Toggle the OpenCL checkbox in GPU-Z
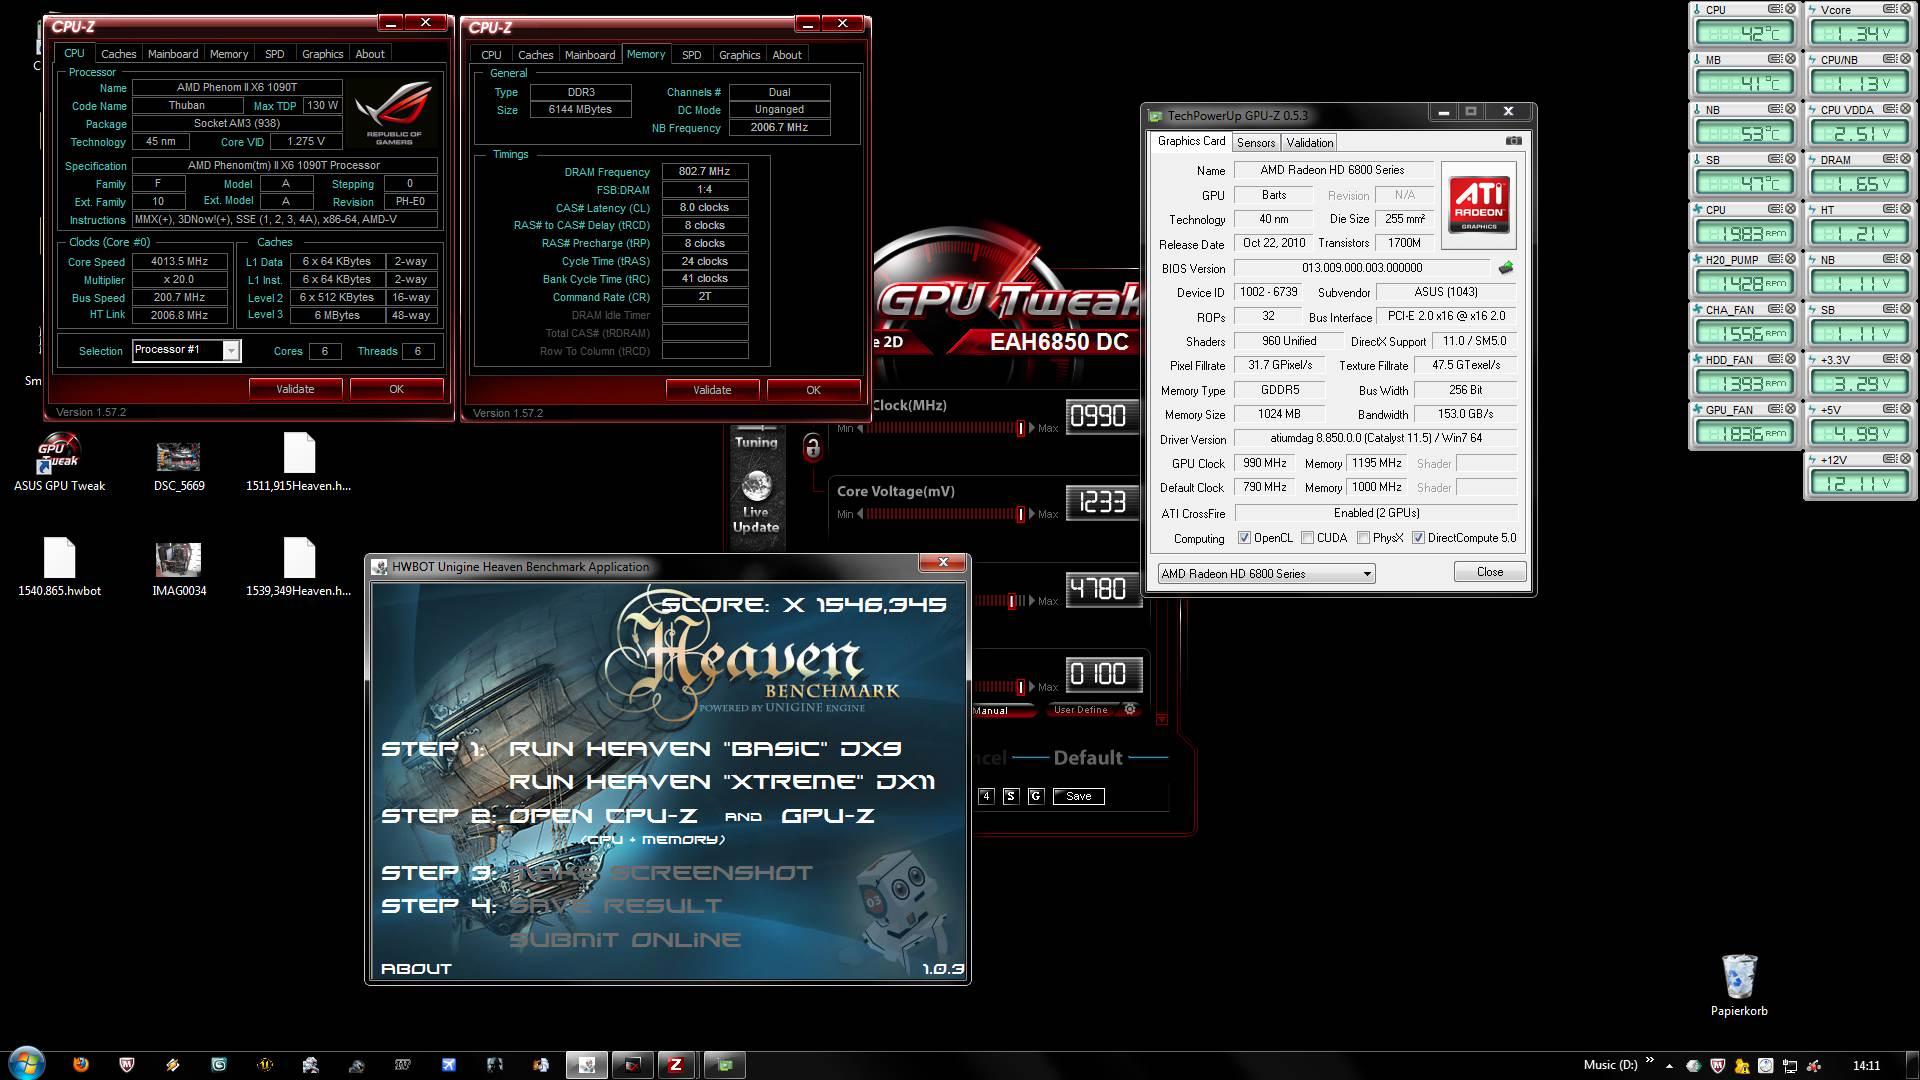The image size is (1920, 1080). pos(1244,538)
